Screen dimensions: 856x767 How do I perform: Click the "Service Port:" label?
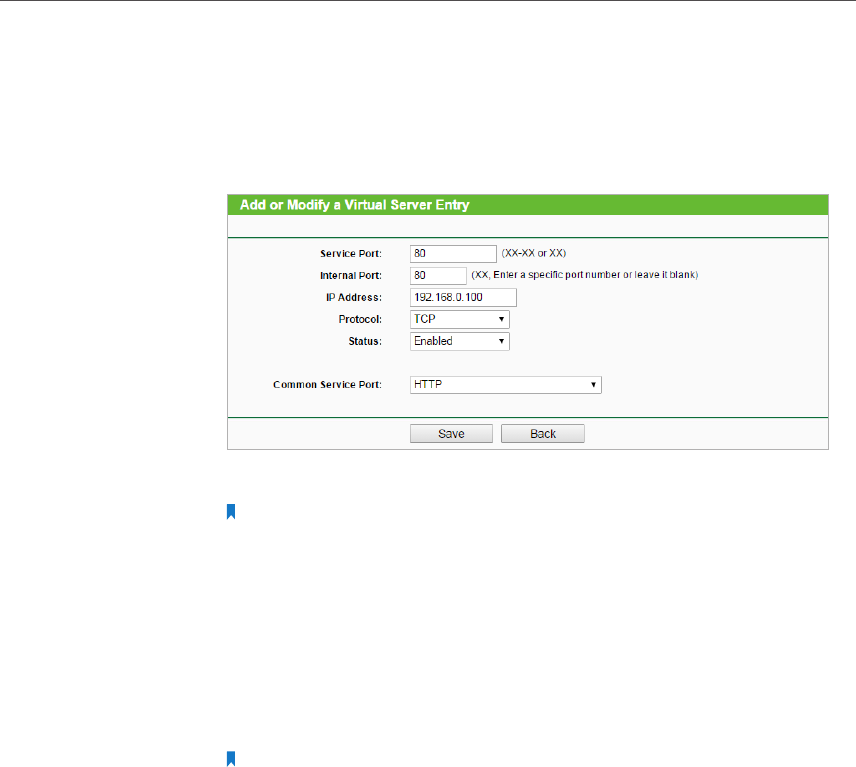point(350,254)
